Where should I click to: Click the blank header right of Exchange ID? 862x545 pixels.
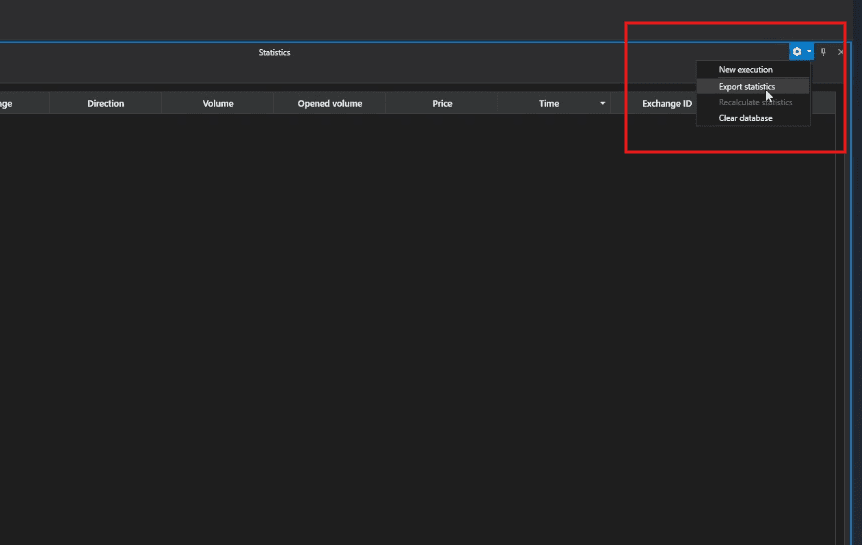pos(822,104)
